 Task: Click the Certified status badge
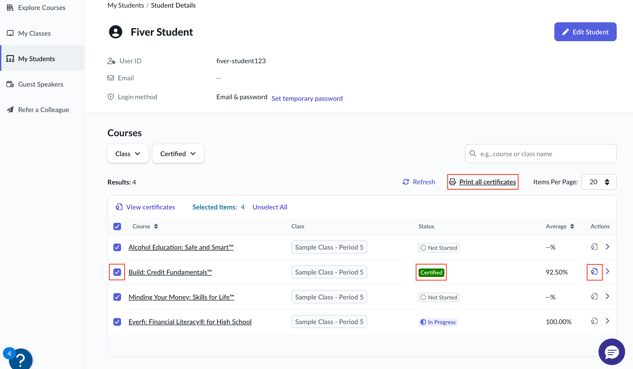click(x=431, y=273)
